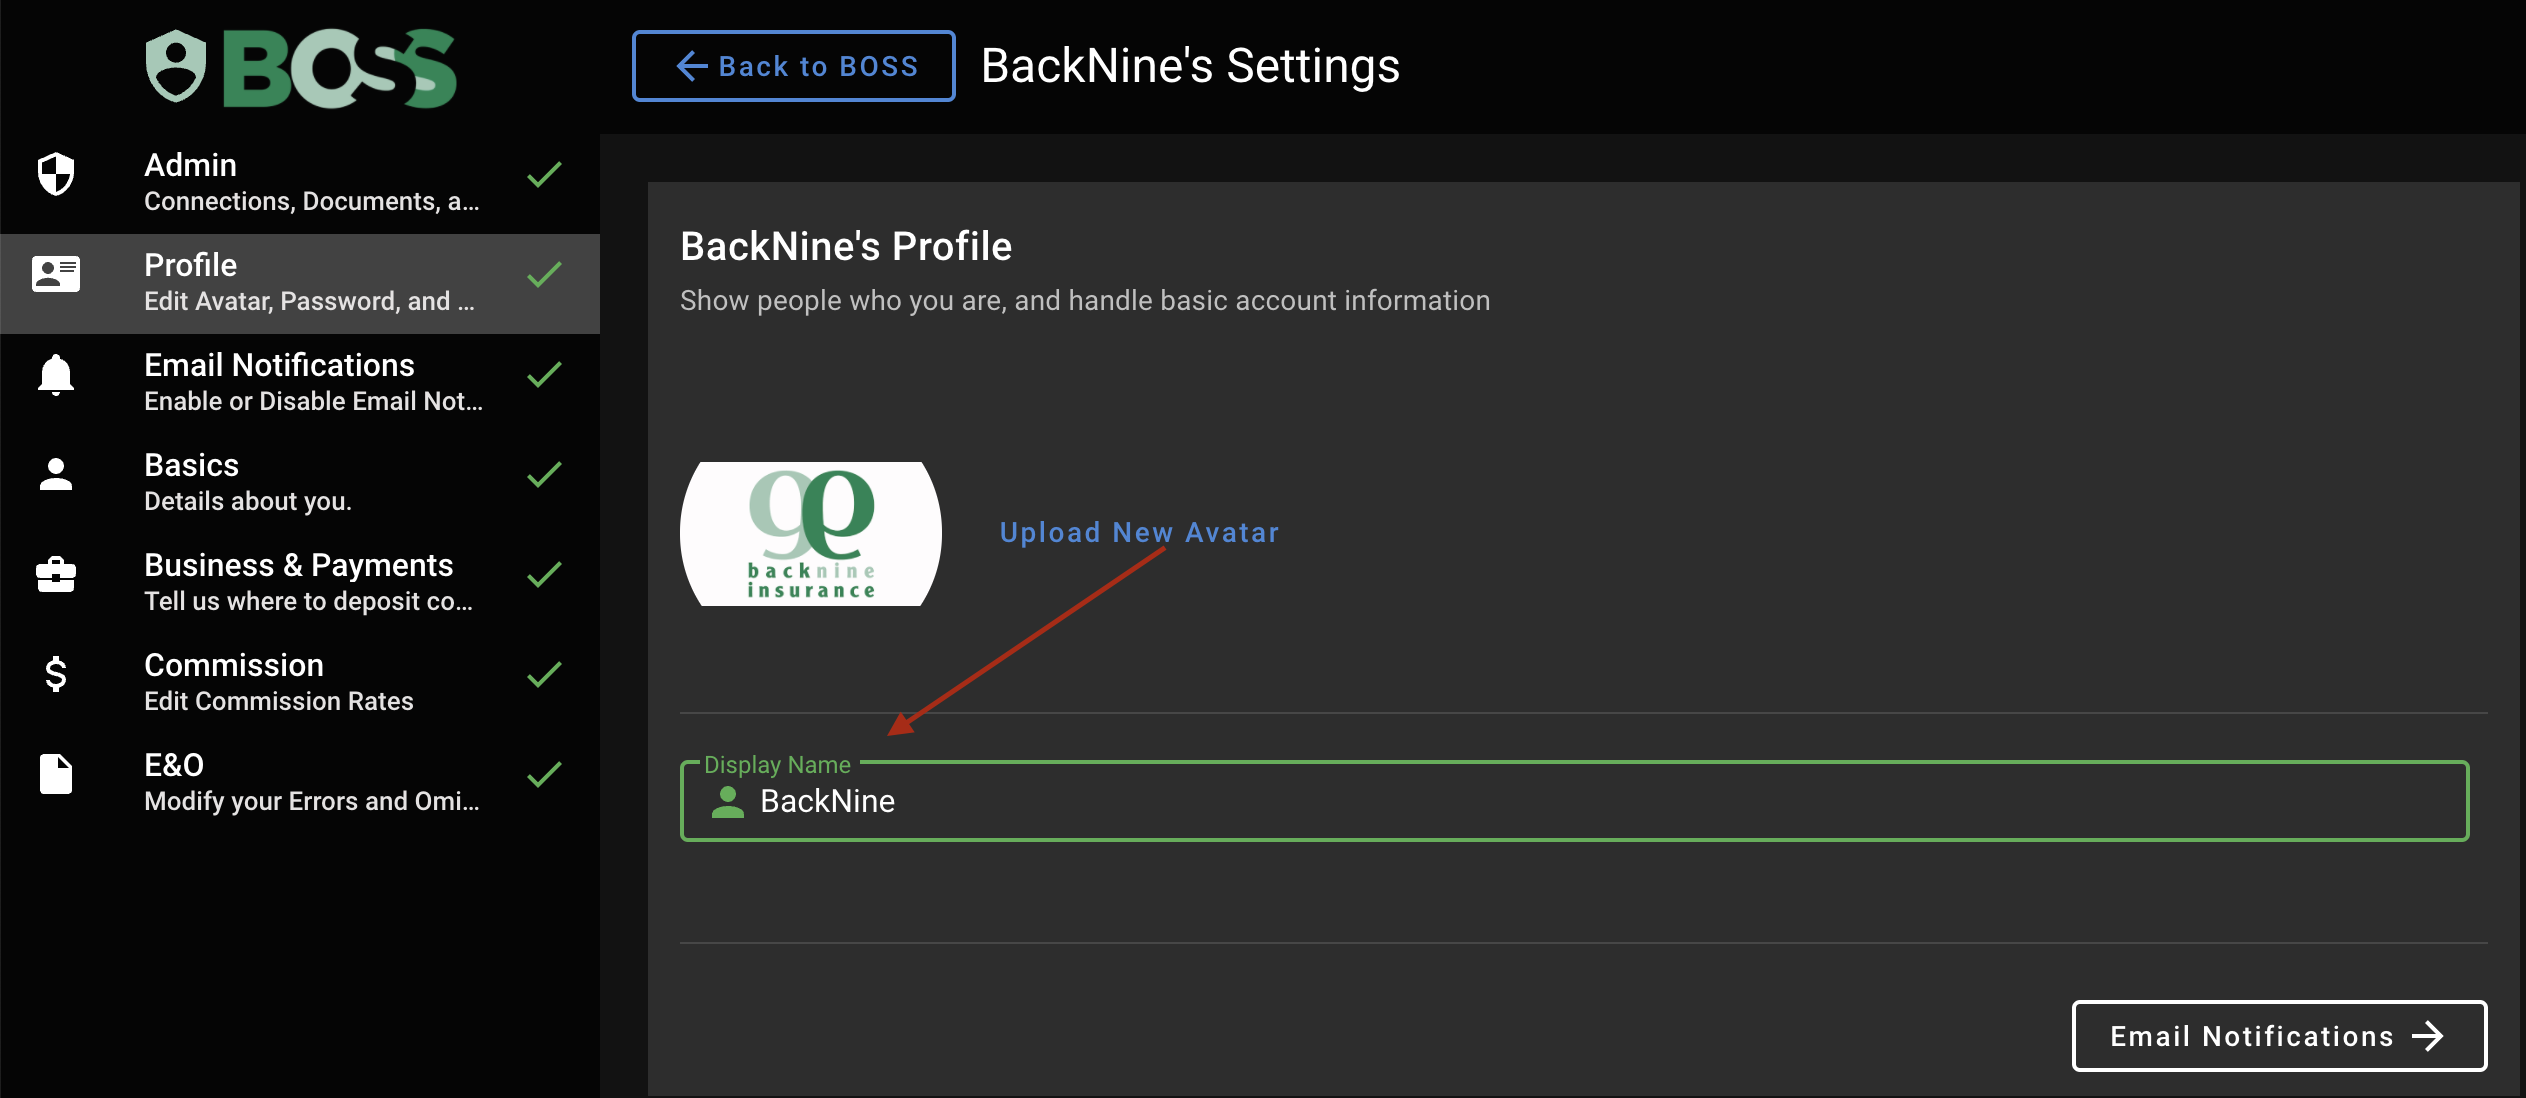2526x1098 pixels.
Task: Click the Commission dollar sign icon
Action: (x=56, y=675)
